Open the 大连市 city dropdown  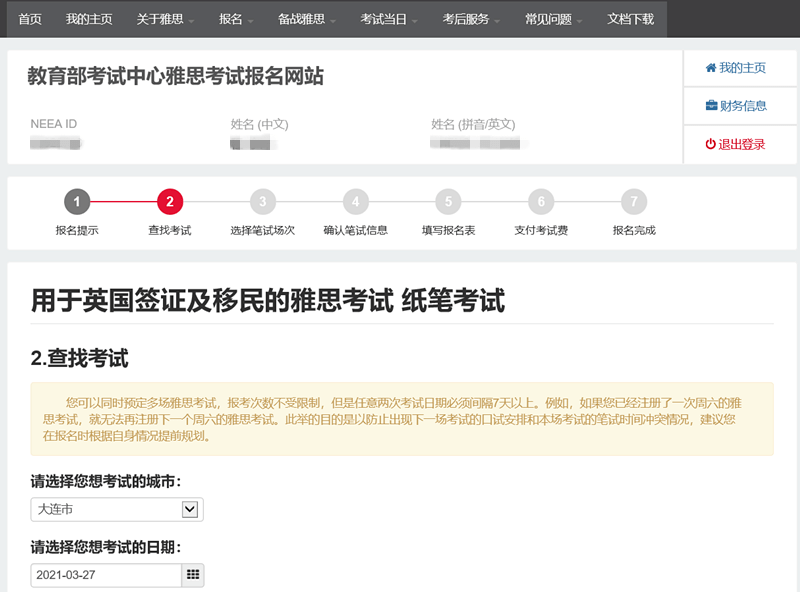(x=117, y=509)
